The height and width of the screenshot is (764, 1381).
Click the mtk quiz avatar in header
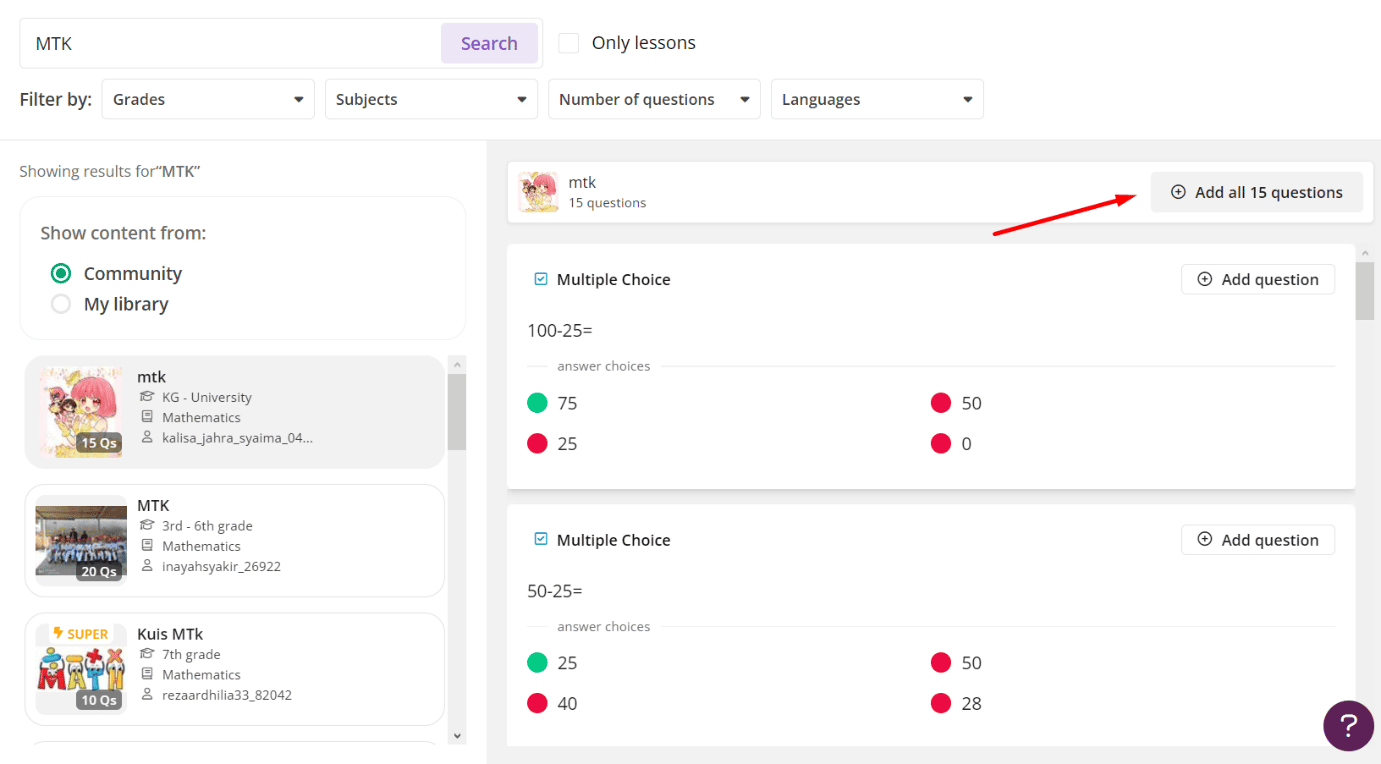point(539,192)
